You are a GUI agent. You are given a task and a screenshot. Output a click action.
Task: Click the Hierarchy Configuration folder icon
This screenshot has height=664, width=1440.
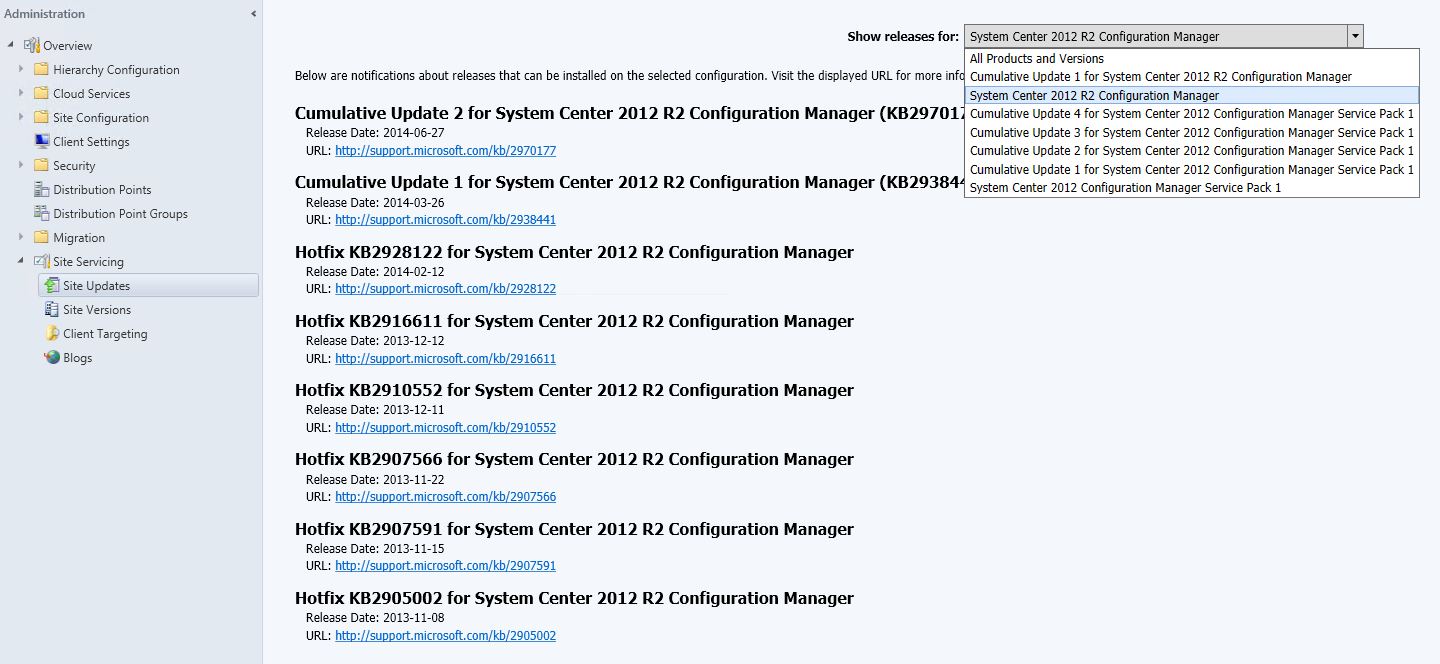click(41, 69)
